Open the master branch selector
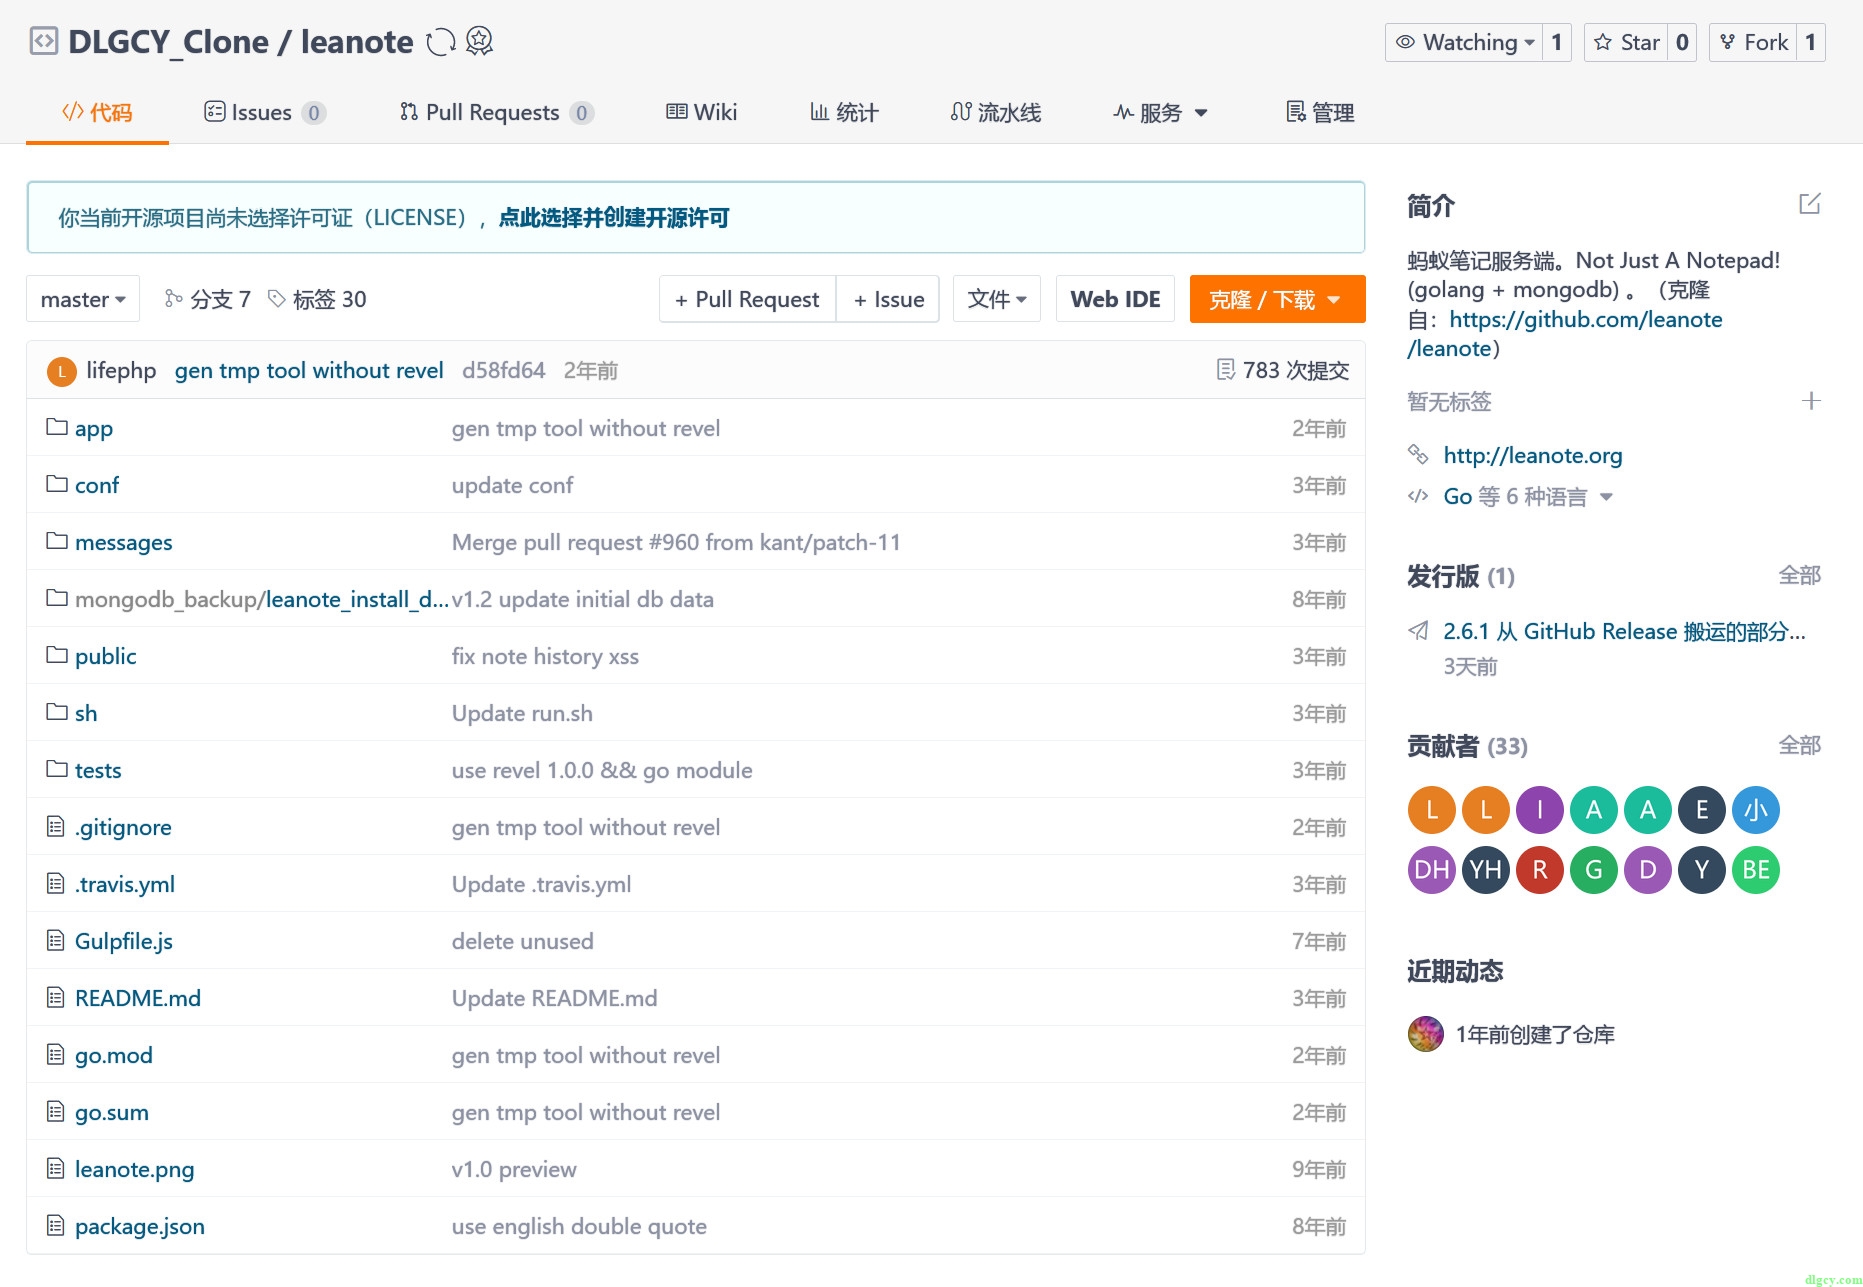Image resolution: width=1863 pixels, height=1287 pixels. click(83, 299)
